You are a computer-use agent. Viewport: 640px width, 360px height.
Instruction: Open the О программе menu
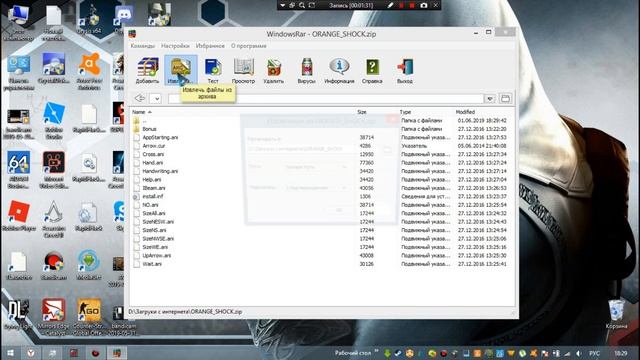[x=249, y=46]
